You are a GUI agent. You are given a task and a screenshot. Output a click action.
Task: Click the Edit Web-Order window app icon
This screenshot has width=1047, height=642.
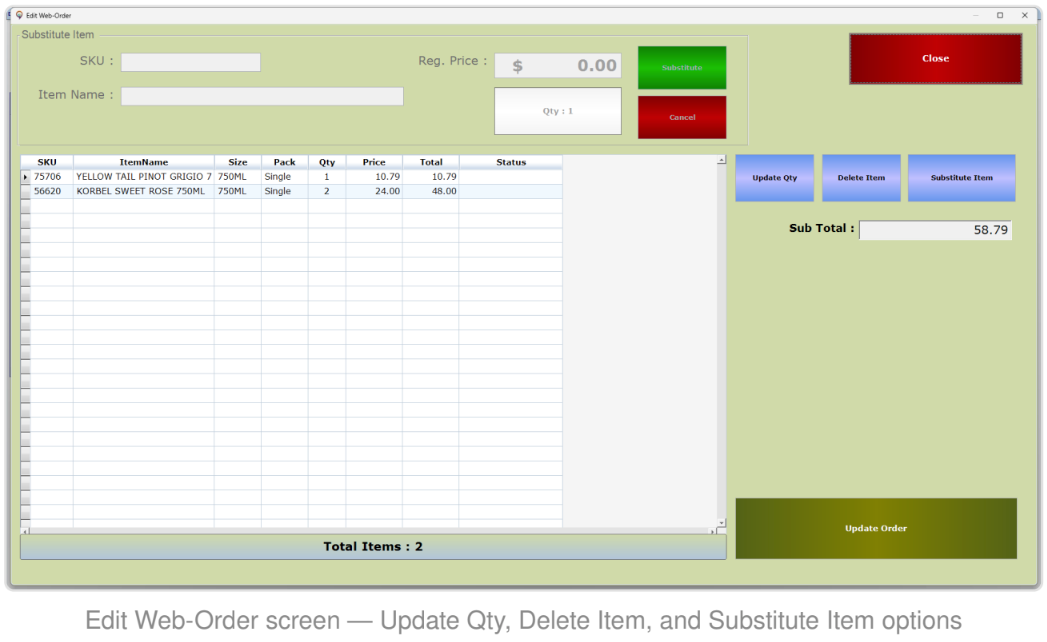(x=19, y=15)
